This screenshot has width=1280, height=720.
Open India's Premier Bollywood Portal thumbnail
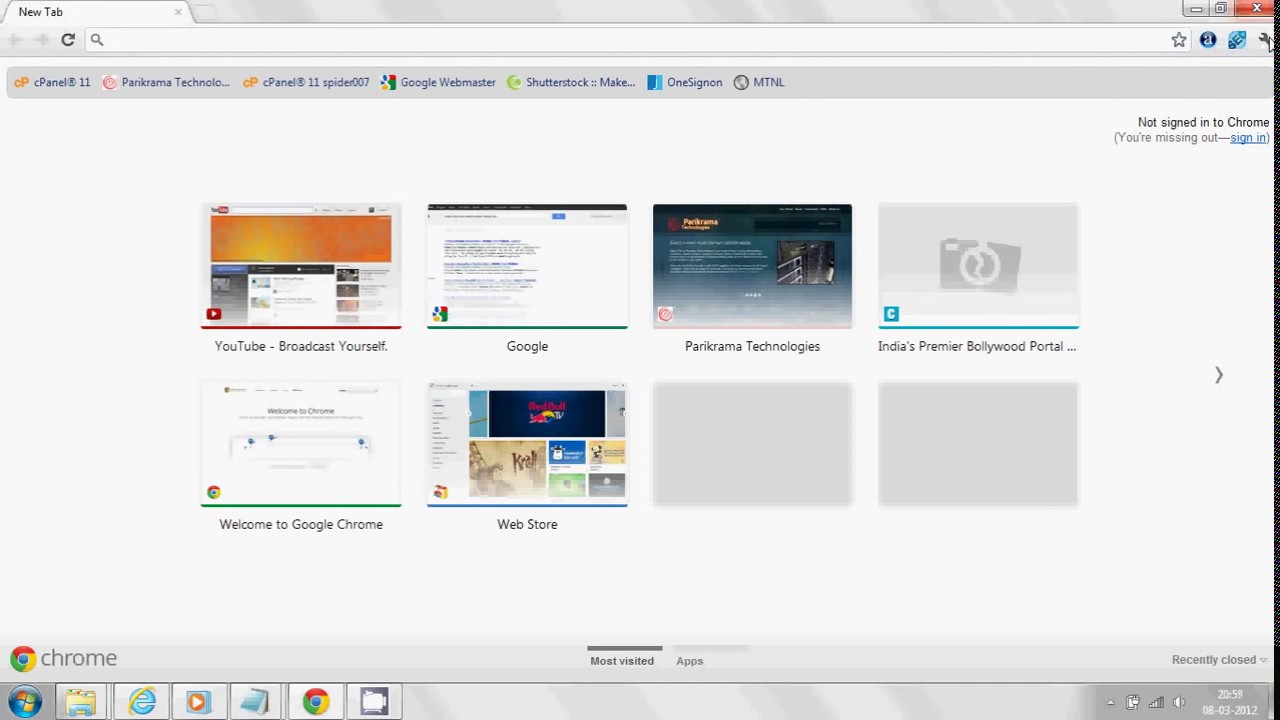pos(978,266)
